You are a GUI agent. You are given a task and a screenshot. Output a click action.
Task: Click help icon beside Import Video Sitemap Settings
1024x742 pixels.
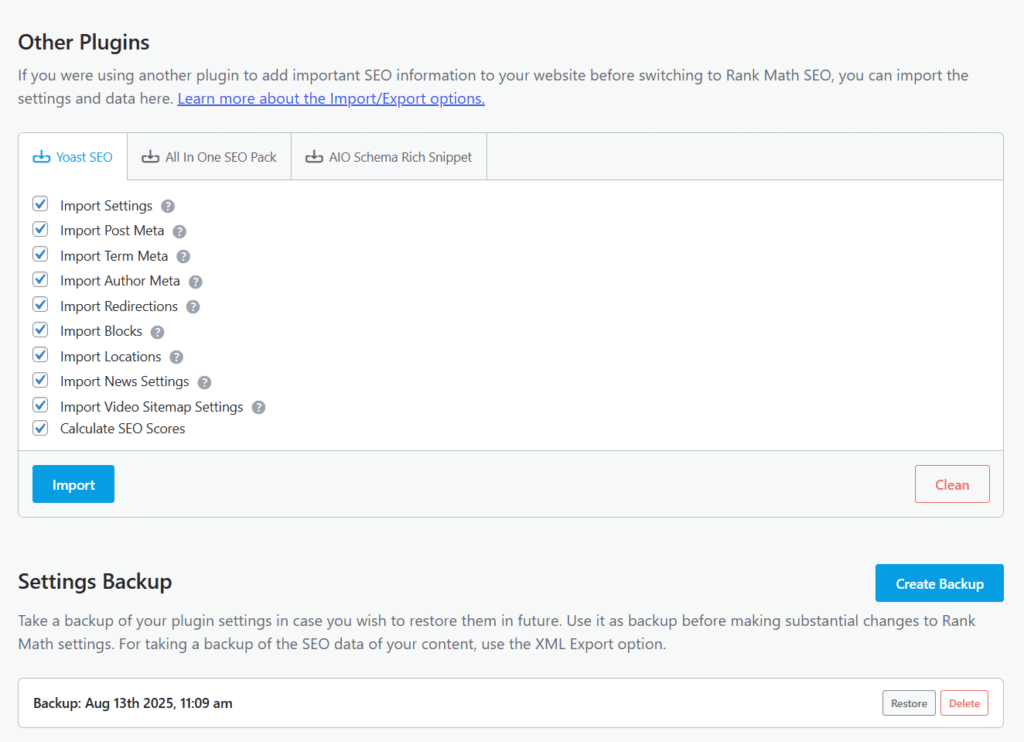[259, 408]
